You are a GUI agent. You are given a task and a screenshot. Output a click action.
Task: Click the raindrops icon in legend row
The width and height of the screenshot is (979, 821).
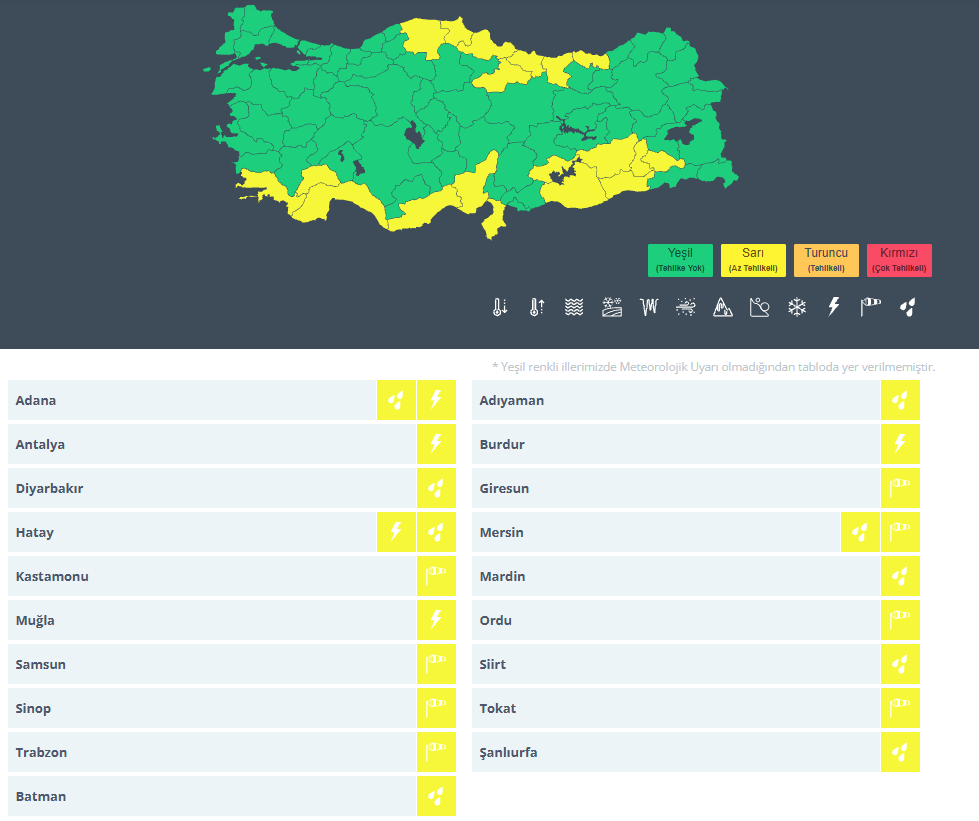pos(908,307)
